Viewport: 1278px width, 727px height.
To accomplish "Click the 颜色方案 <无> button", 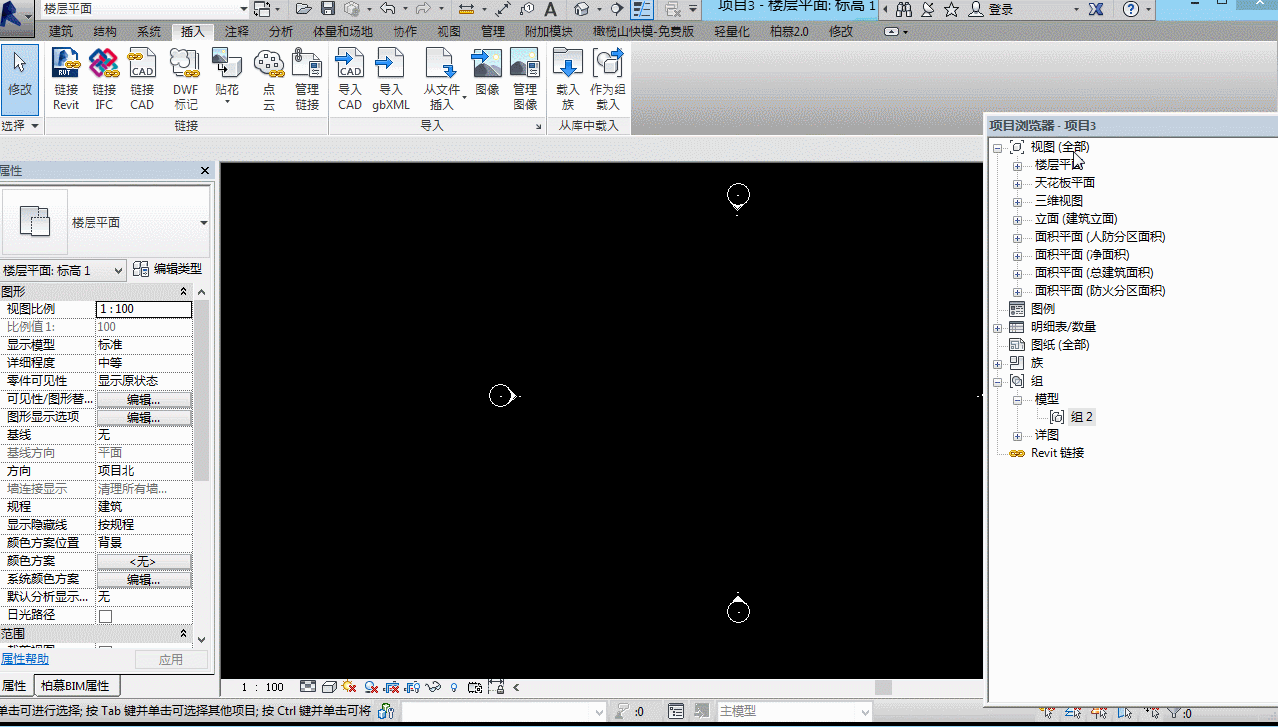I will tap(144, 561).
